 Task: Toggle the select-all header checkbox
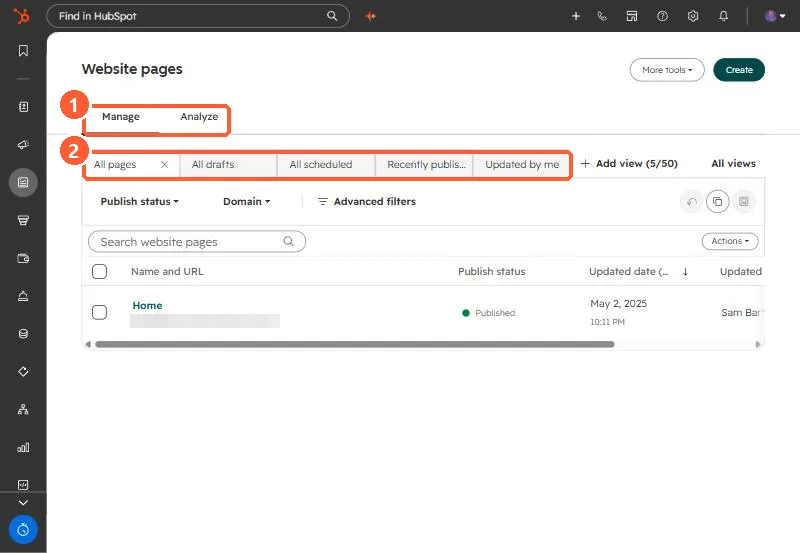[x=99, y=271]
